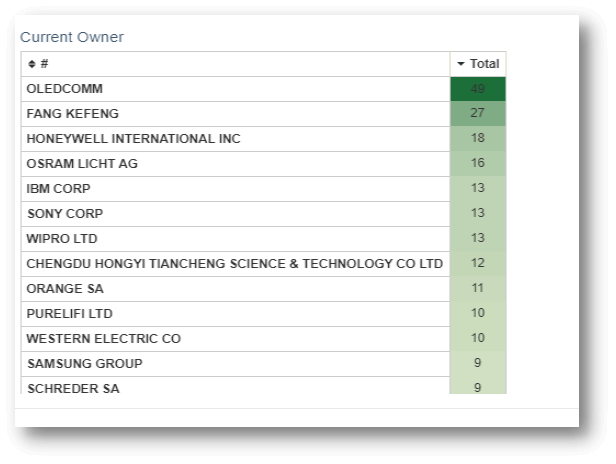
Task: Click WIPRO LTD's total of 13
Action: [x=478, y=238]
